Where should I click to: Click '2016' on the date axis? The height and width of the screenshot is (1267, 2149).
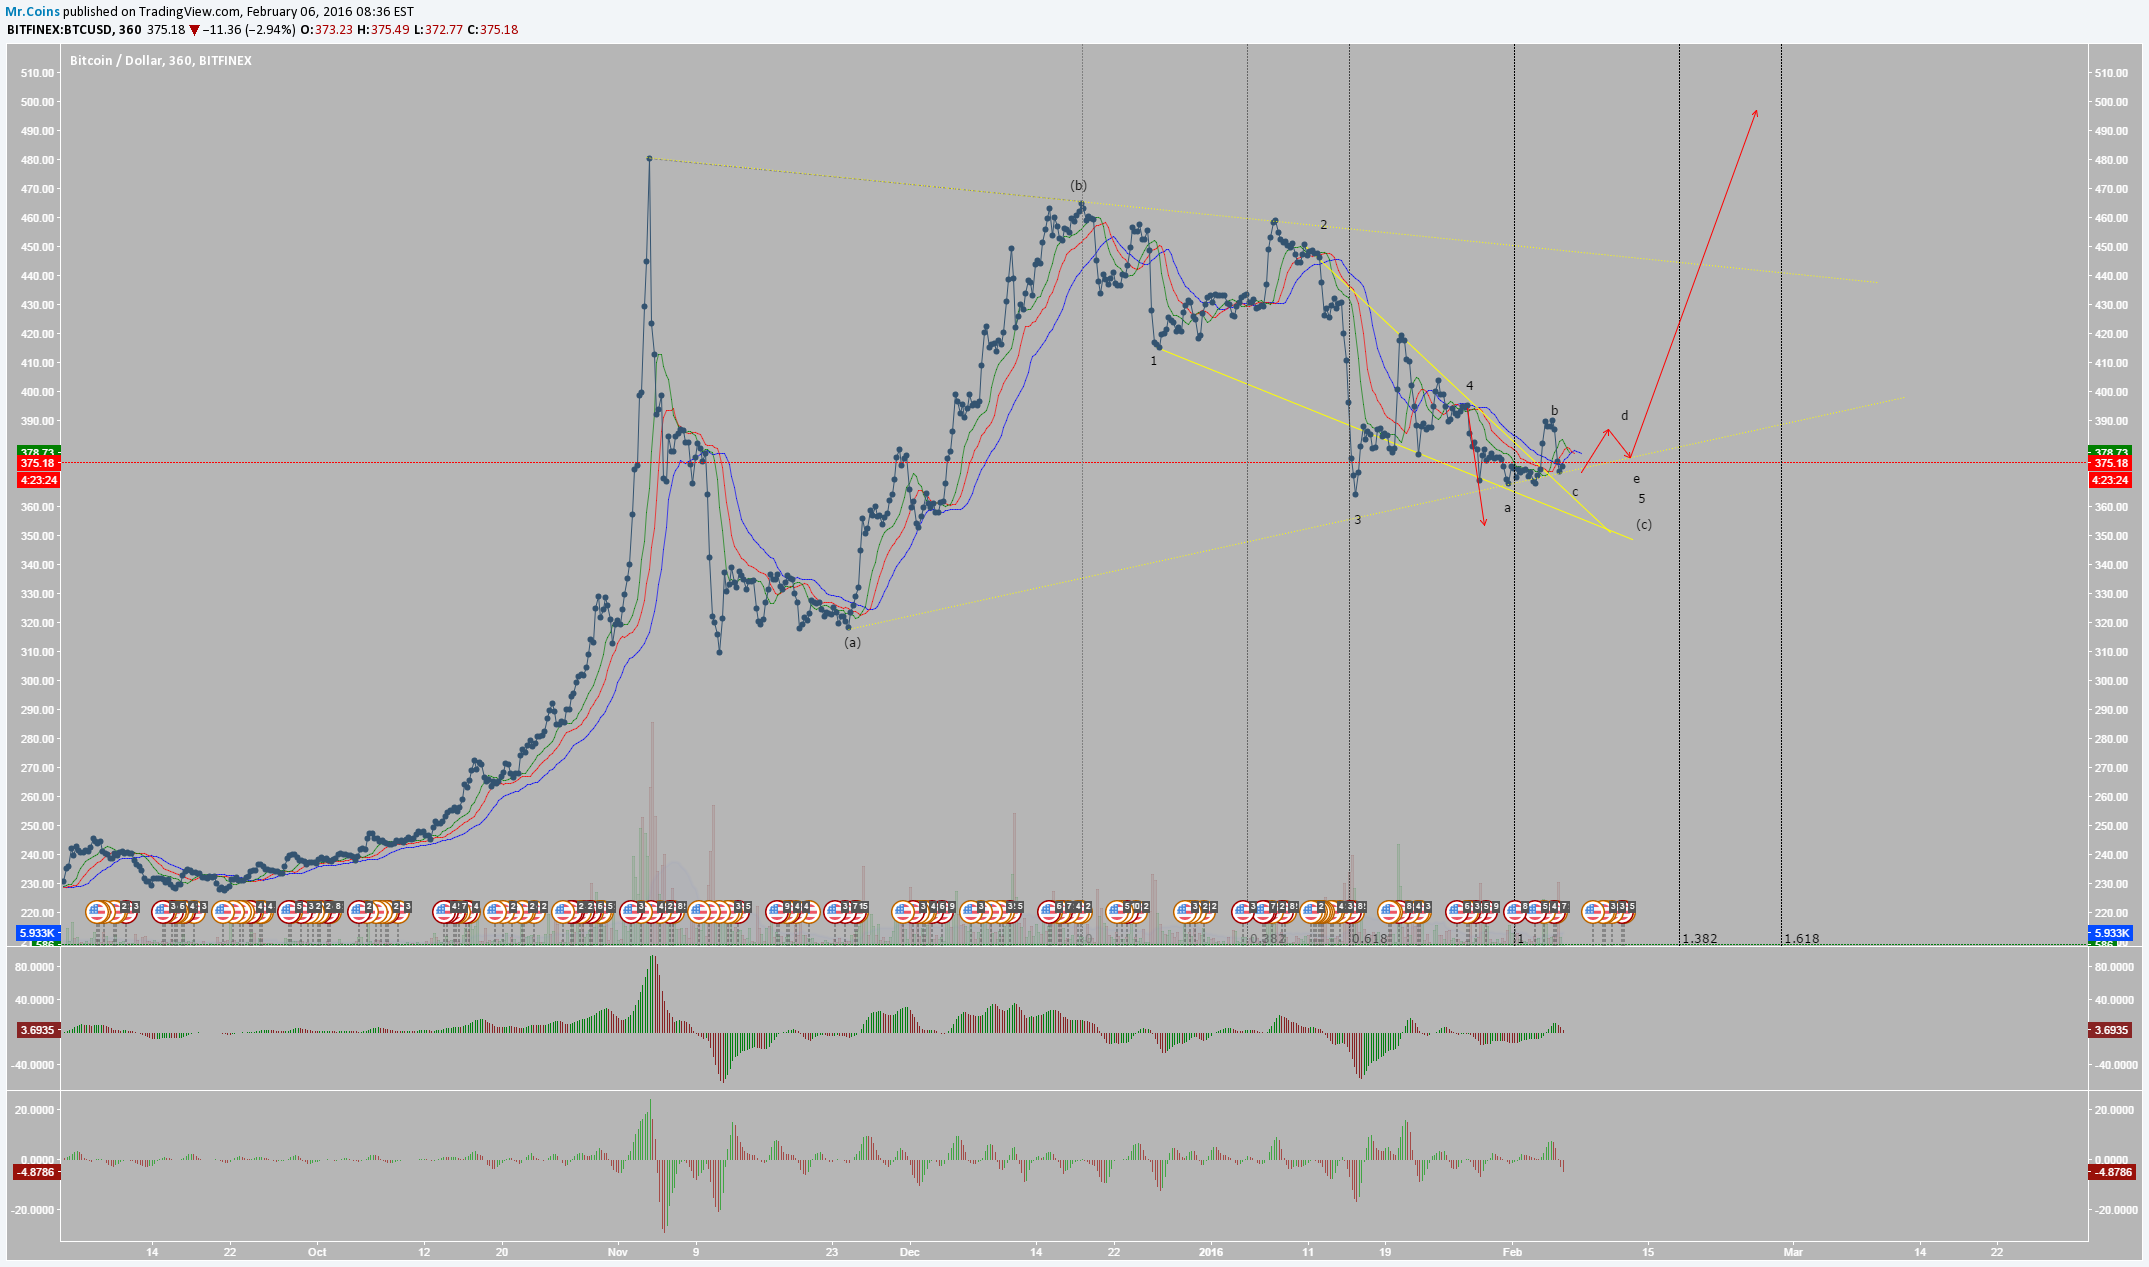1211,1252
